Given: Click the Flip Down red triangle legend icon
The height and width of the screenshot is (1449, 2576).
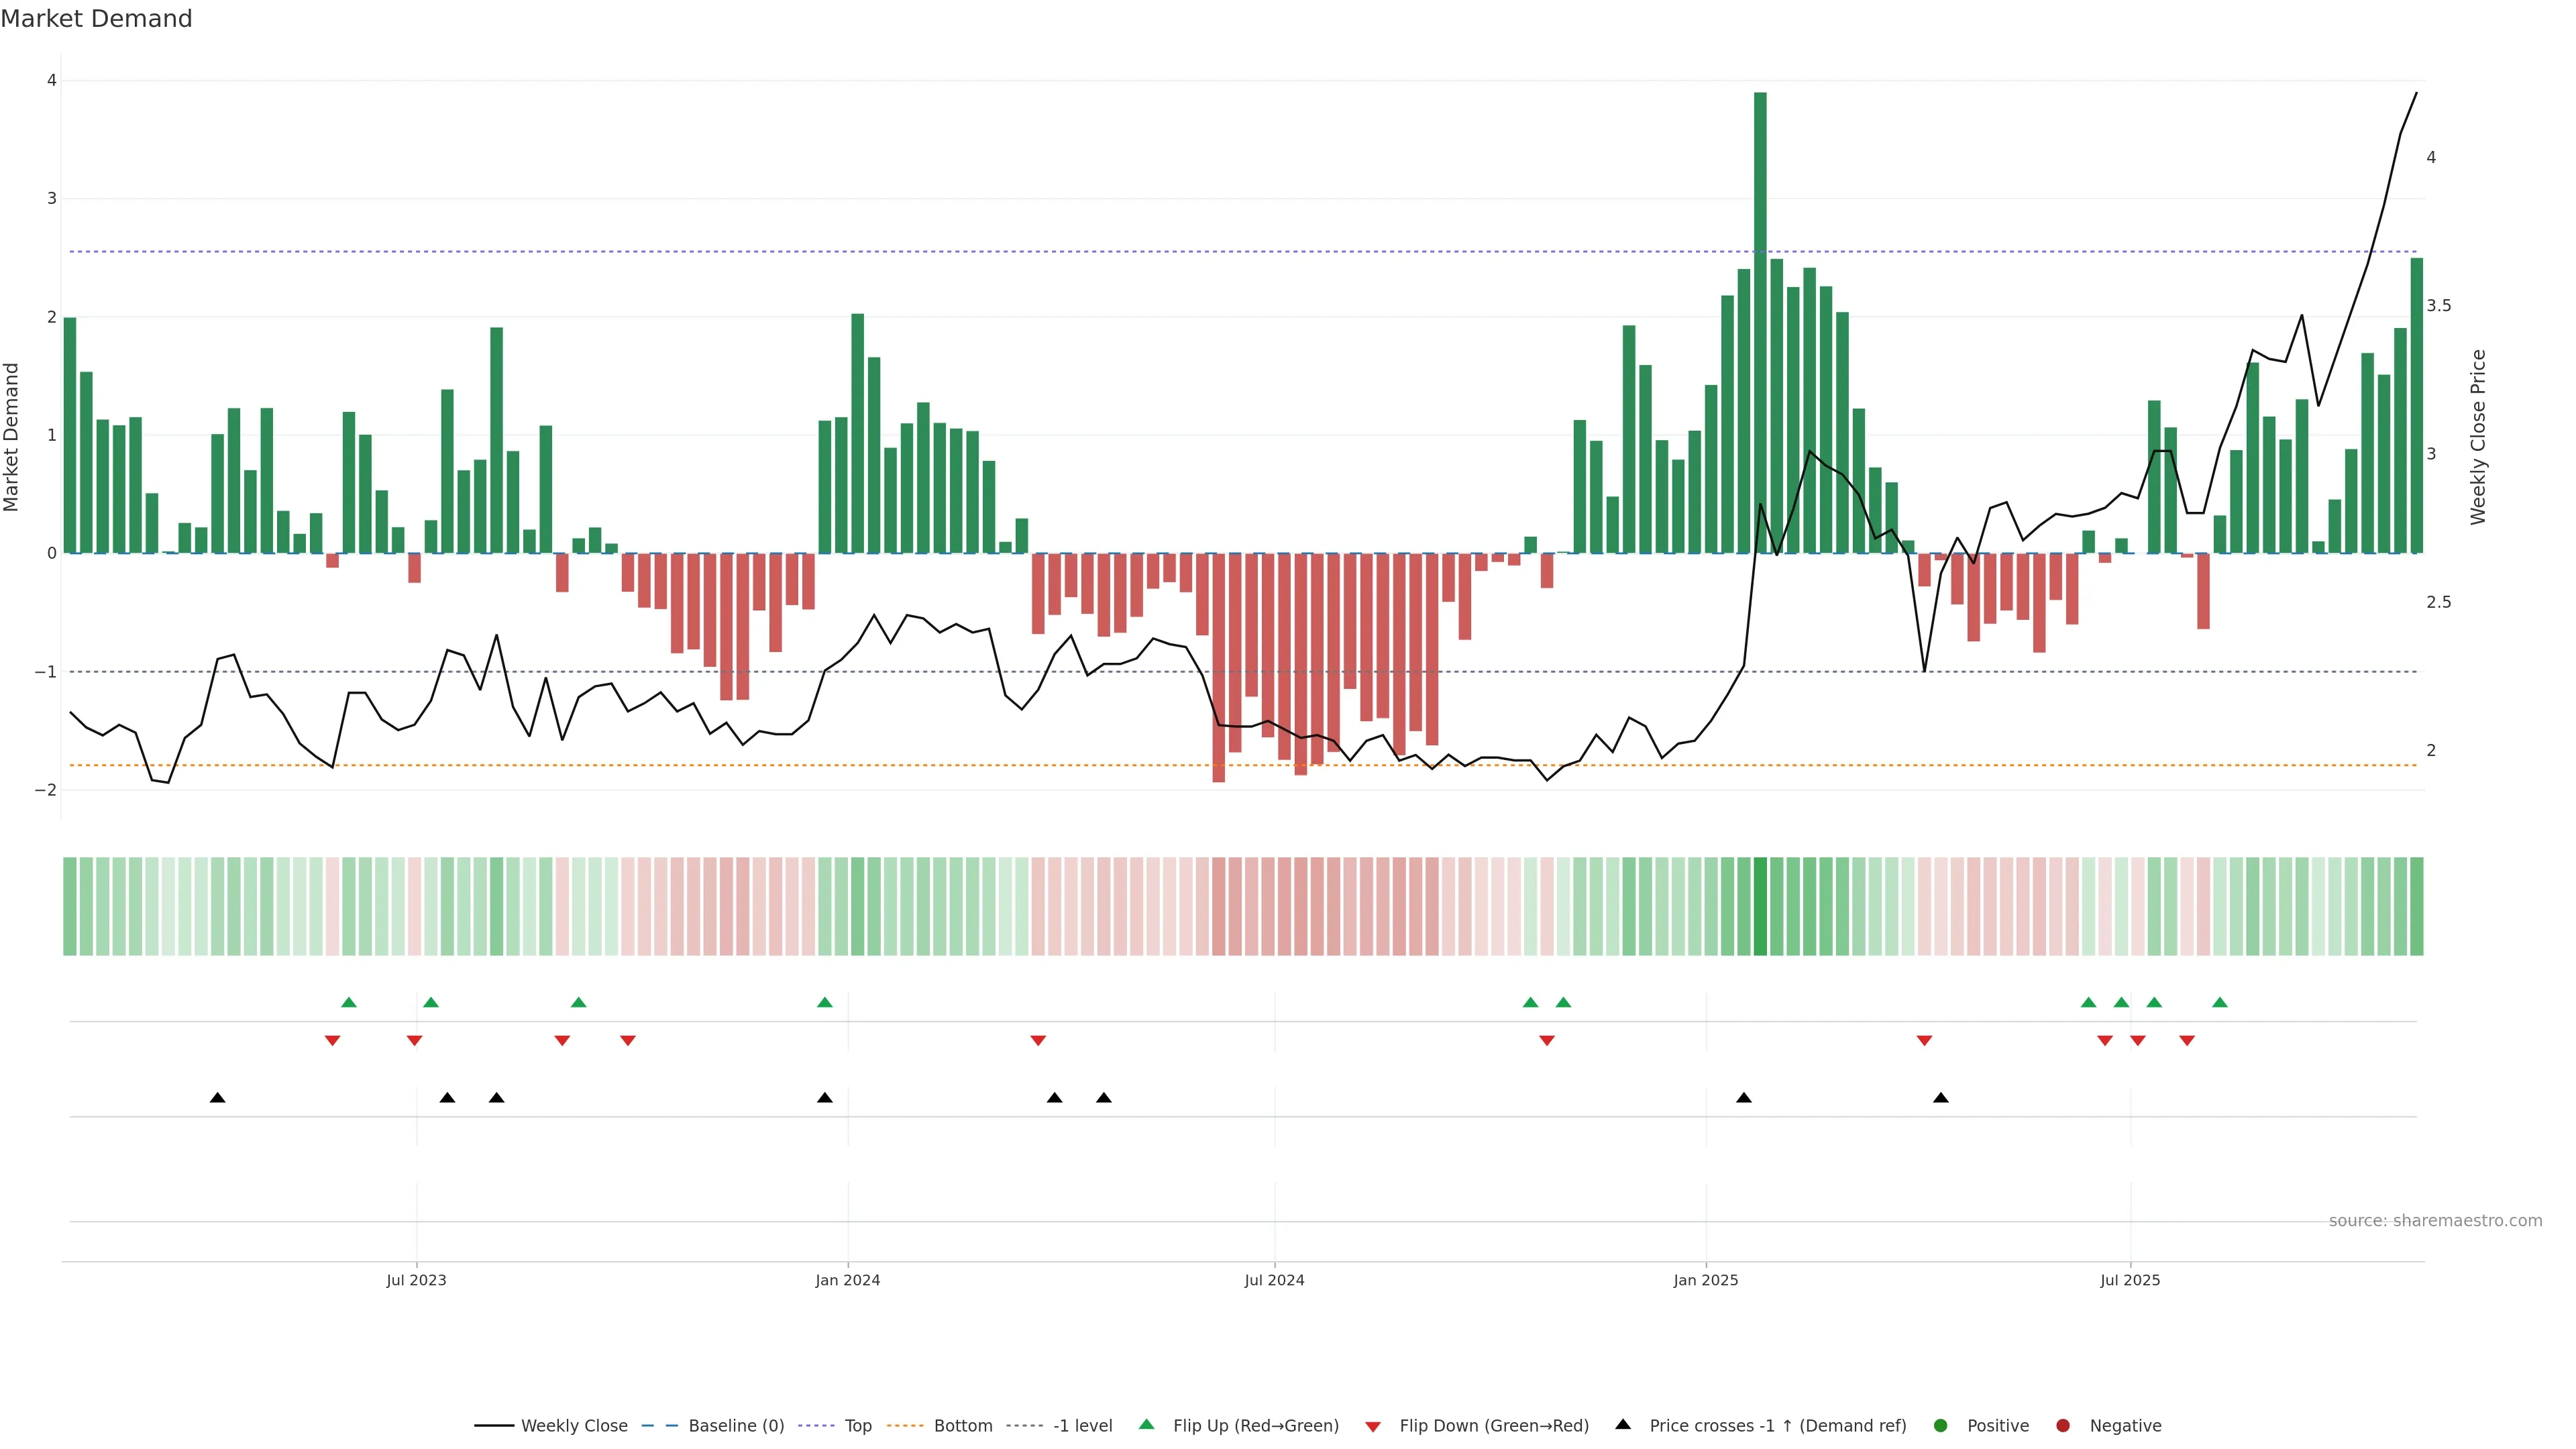Looking at the screenshot, I should pos(1373,1426).
